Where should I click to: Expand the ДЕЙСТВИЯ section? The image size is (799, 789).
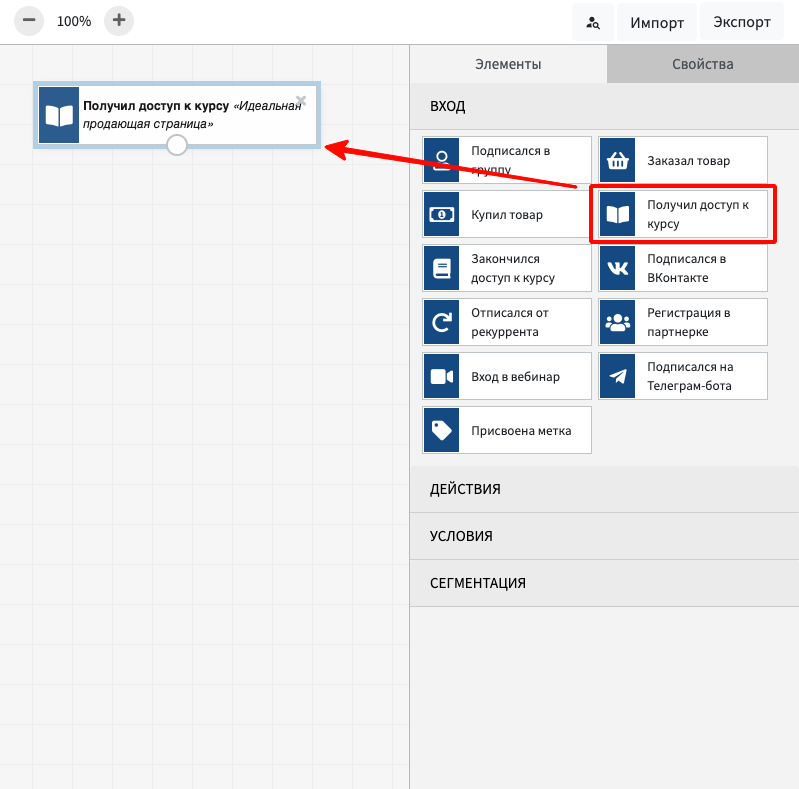[604, 489]
